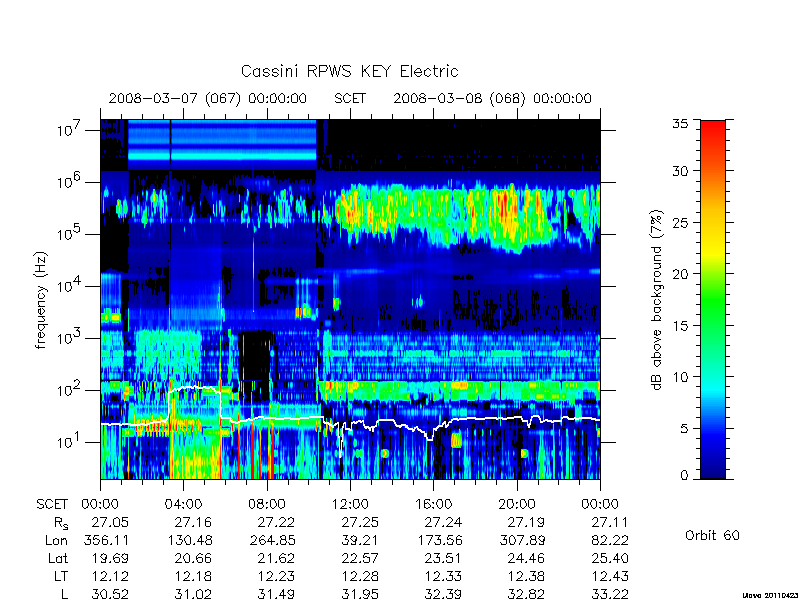Viewport: 800px width, 600px height.
Task: Click the 'SCET' label above the plot
Action: tap(350, 98)
